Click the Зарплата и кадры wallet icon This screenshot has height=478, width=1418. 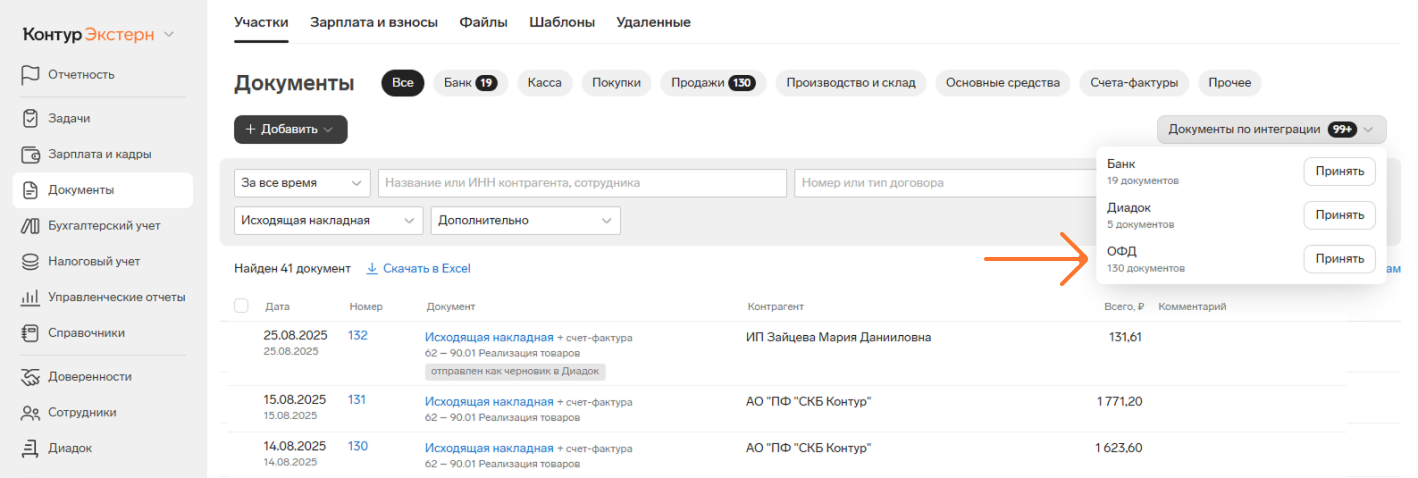click(x=30, y=154)
